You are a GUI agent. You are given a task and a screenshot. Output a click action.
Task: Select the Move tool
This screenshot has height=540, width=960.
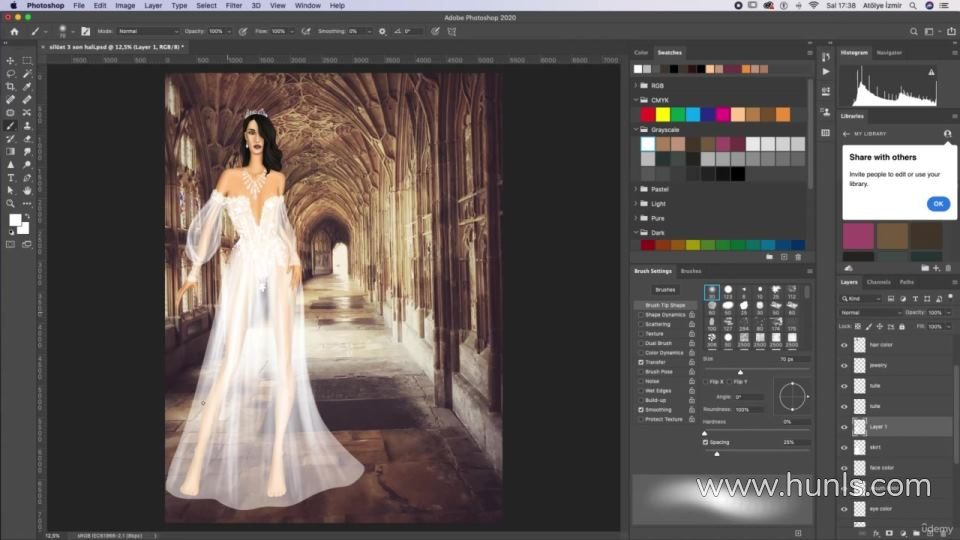(11, 61)
